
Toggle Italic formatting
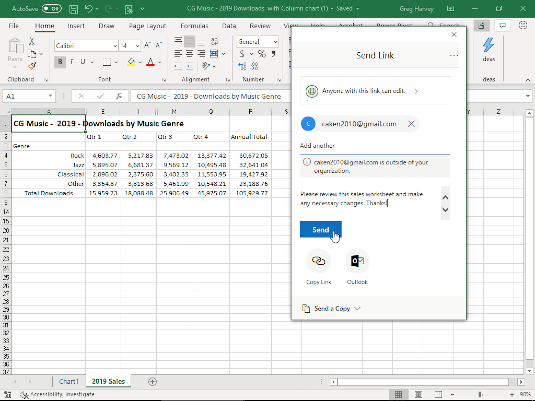72,62
